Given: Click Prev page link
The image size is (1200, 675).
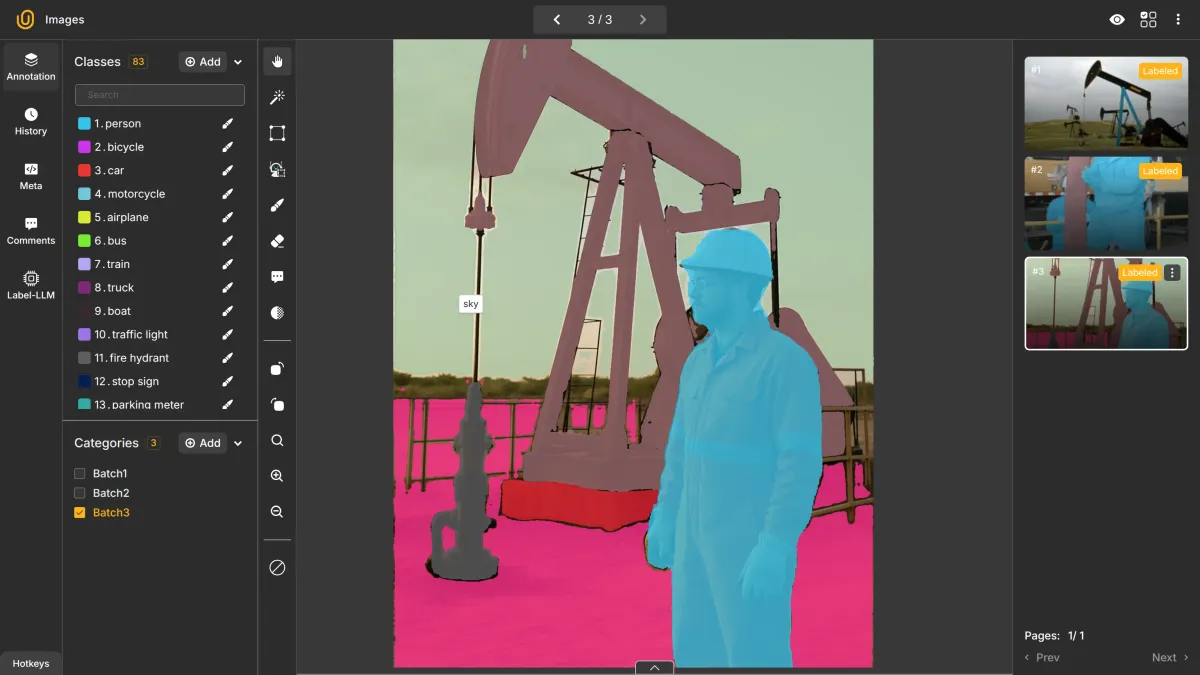Looking at the screenshot, I should (1042, 657).
